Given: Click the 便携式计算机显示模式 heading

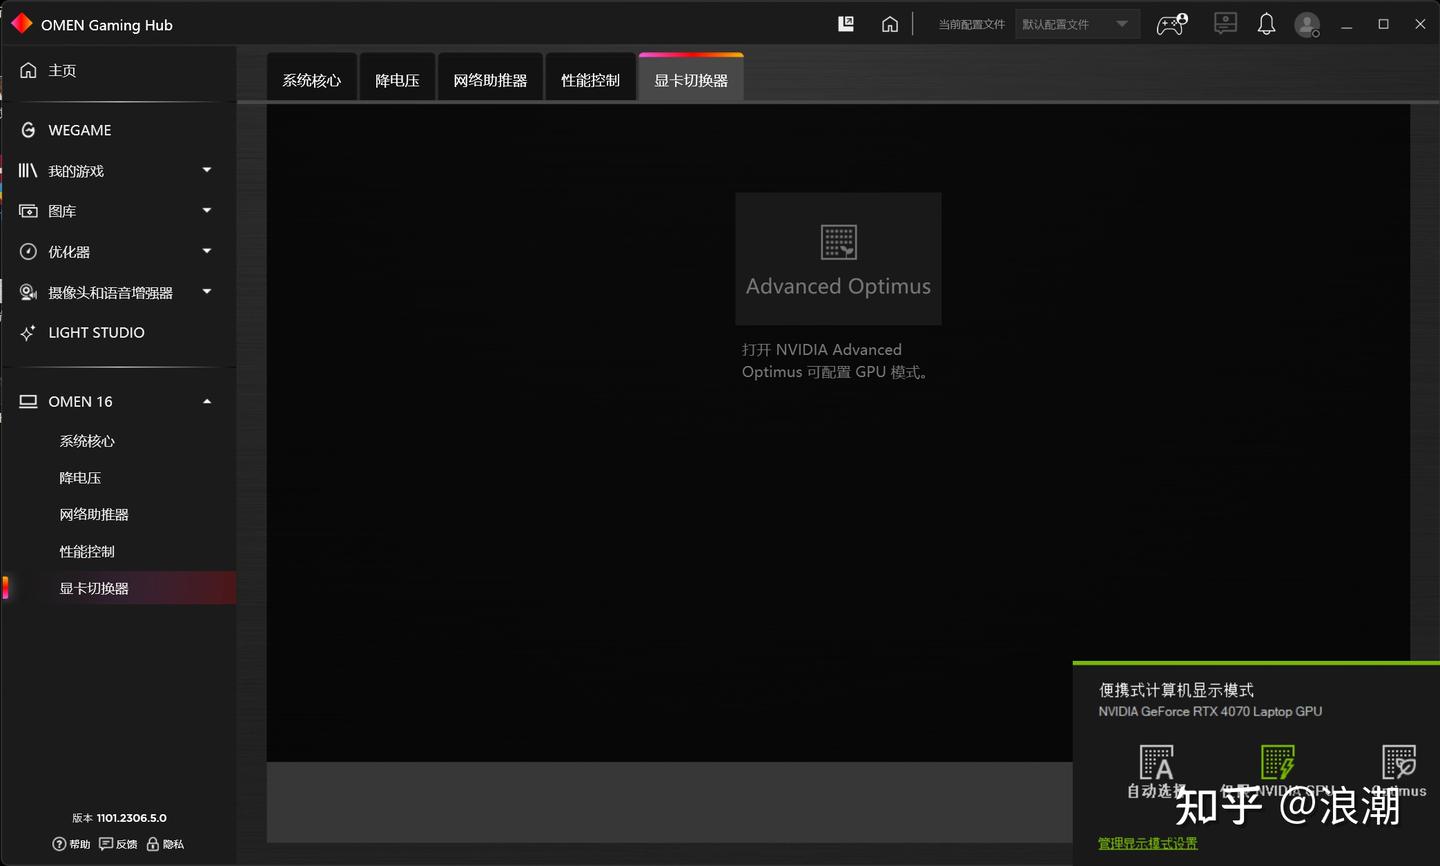Looking at the screenshot, I should pos(1176,690).
